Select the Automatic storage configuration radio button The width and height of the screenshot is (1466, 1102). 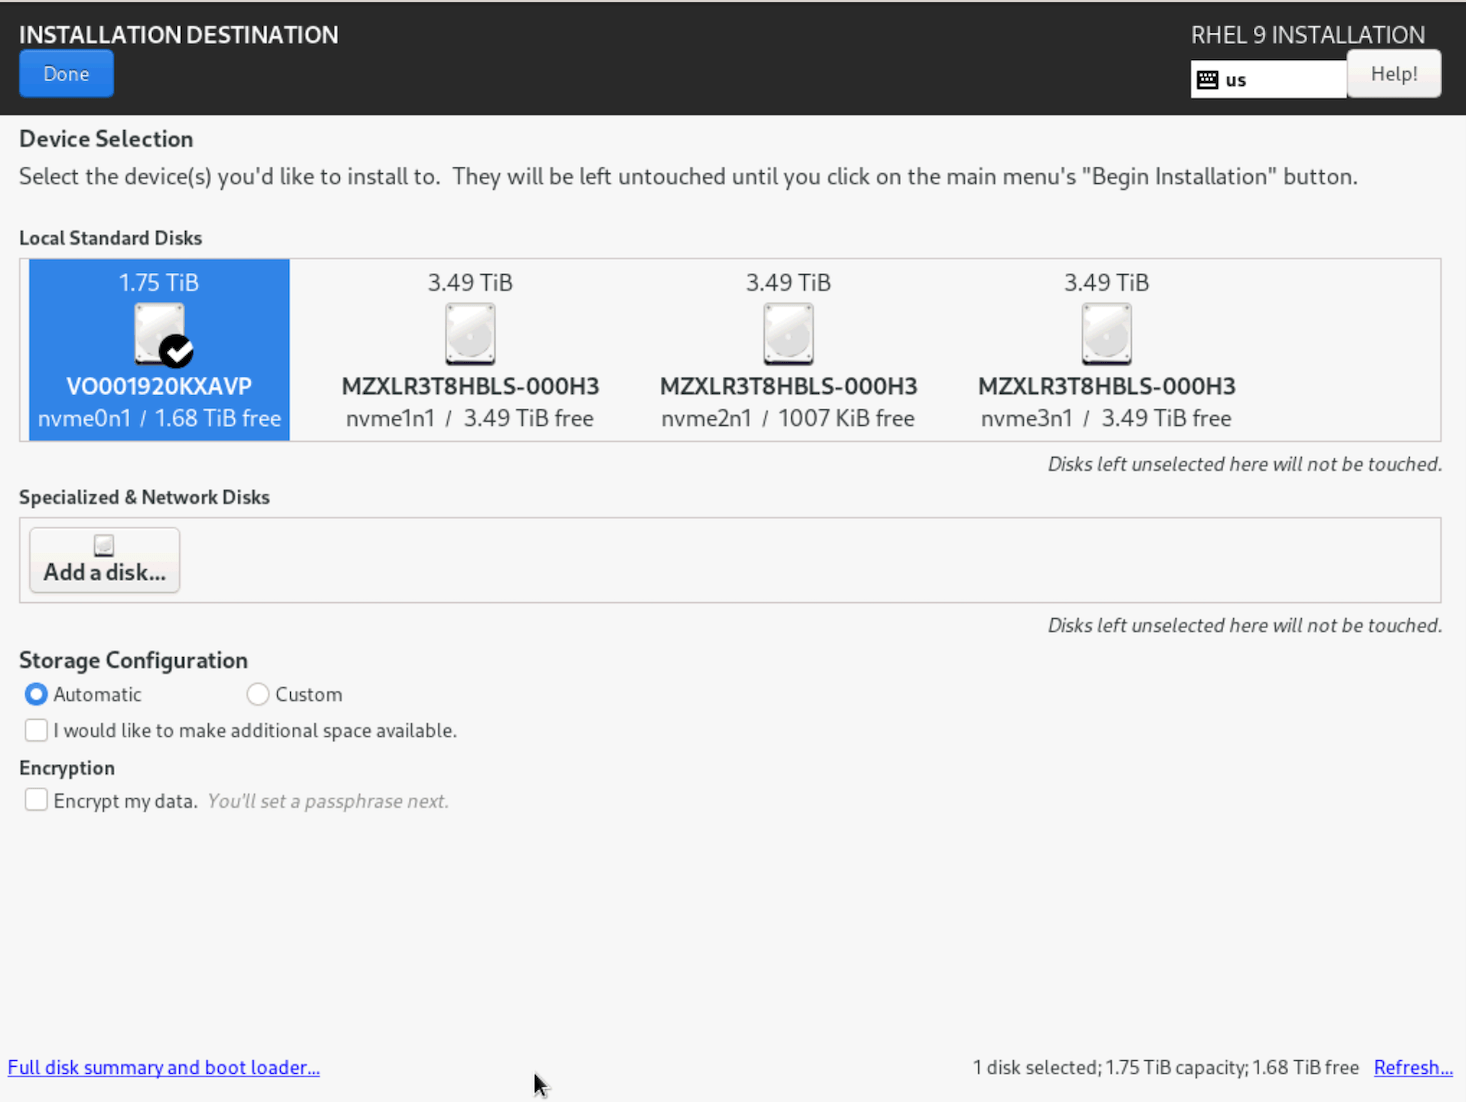(35, 694)
